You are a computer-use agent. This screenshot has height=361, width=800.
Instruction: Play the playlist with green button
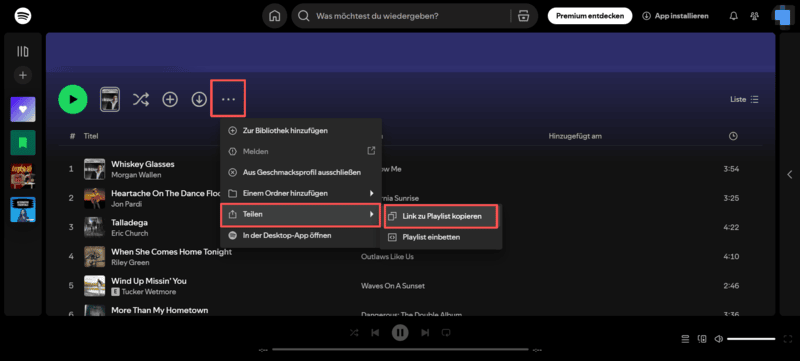[x=73, y=99]
